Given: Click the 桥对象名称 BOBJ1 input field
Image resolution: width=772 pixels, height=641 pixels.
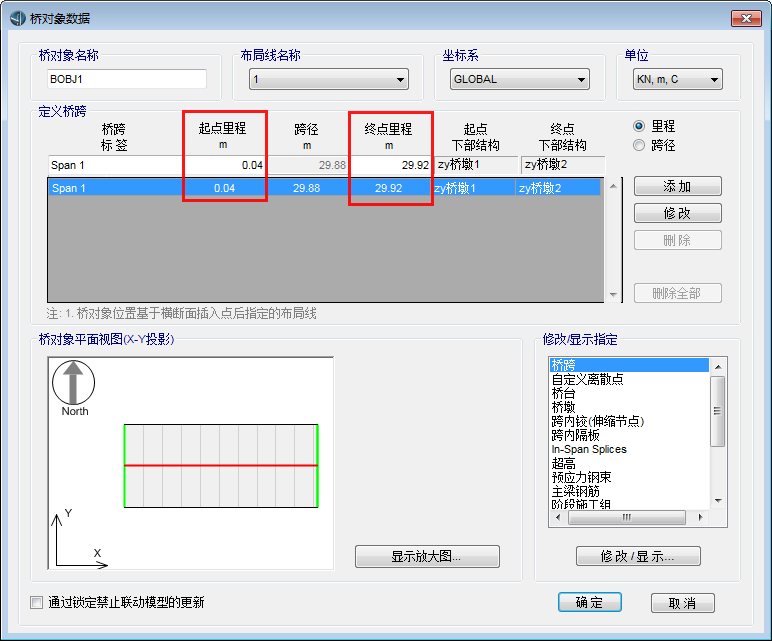Looking at the screenshot, I should [x=126, y=79].
